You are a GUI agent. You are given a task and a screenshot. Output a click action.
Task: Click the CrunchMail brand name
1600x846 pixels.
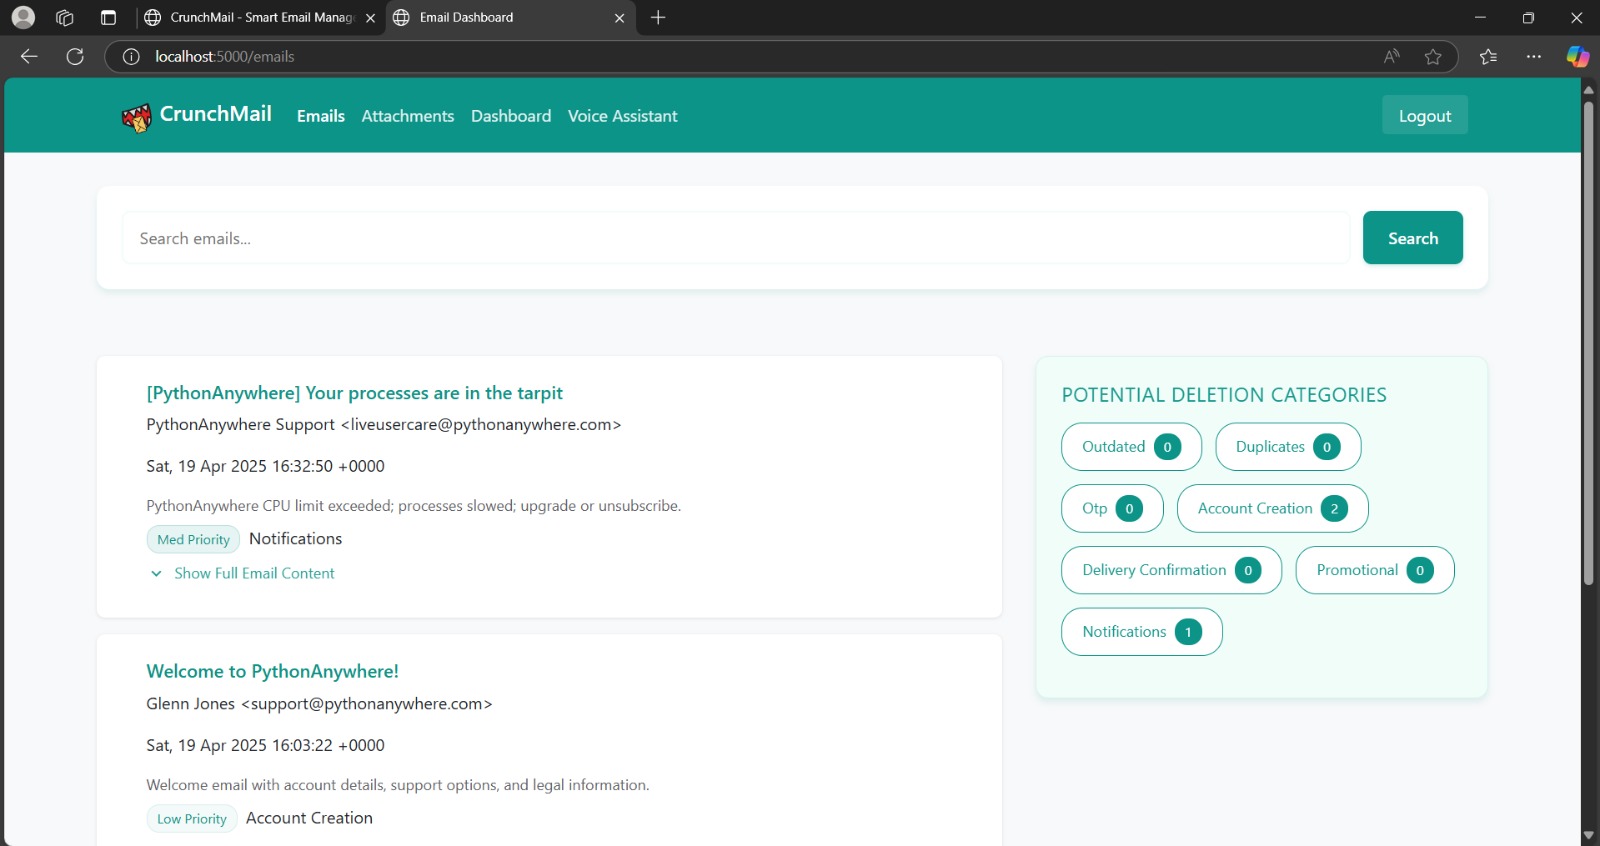point(216,114)
